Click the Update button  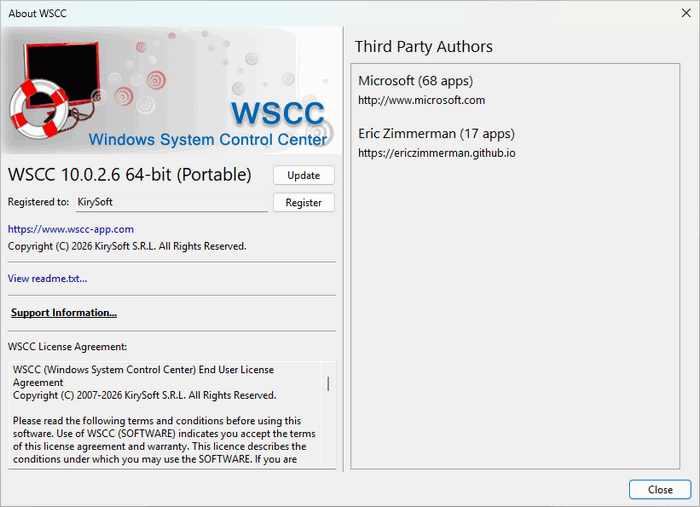tap(304, 175)
